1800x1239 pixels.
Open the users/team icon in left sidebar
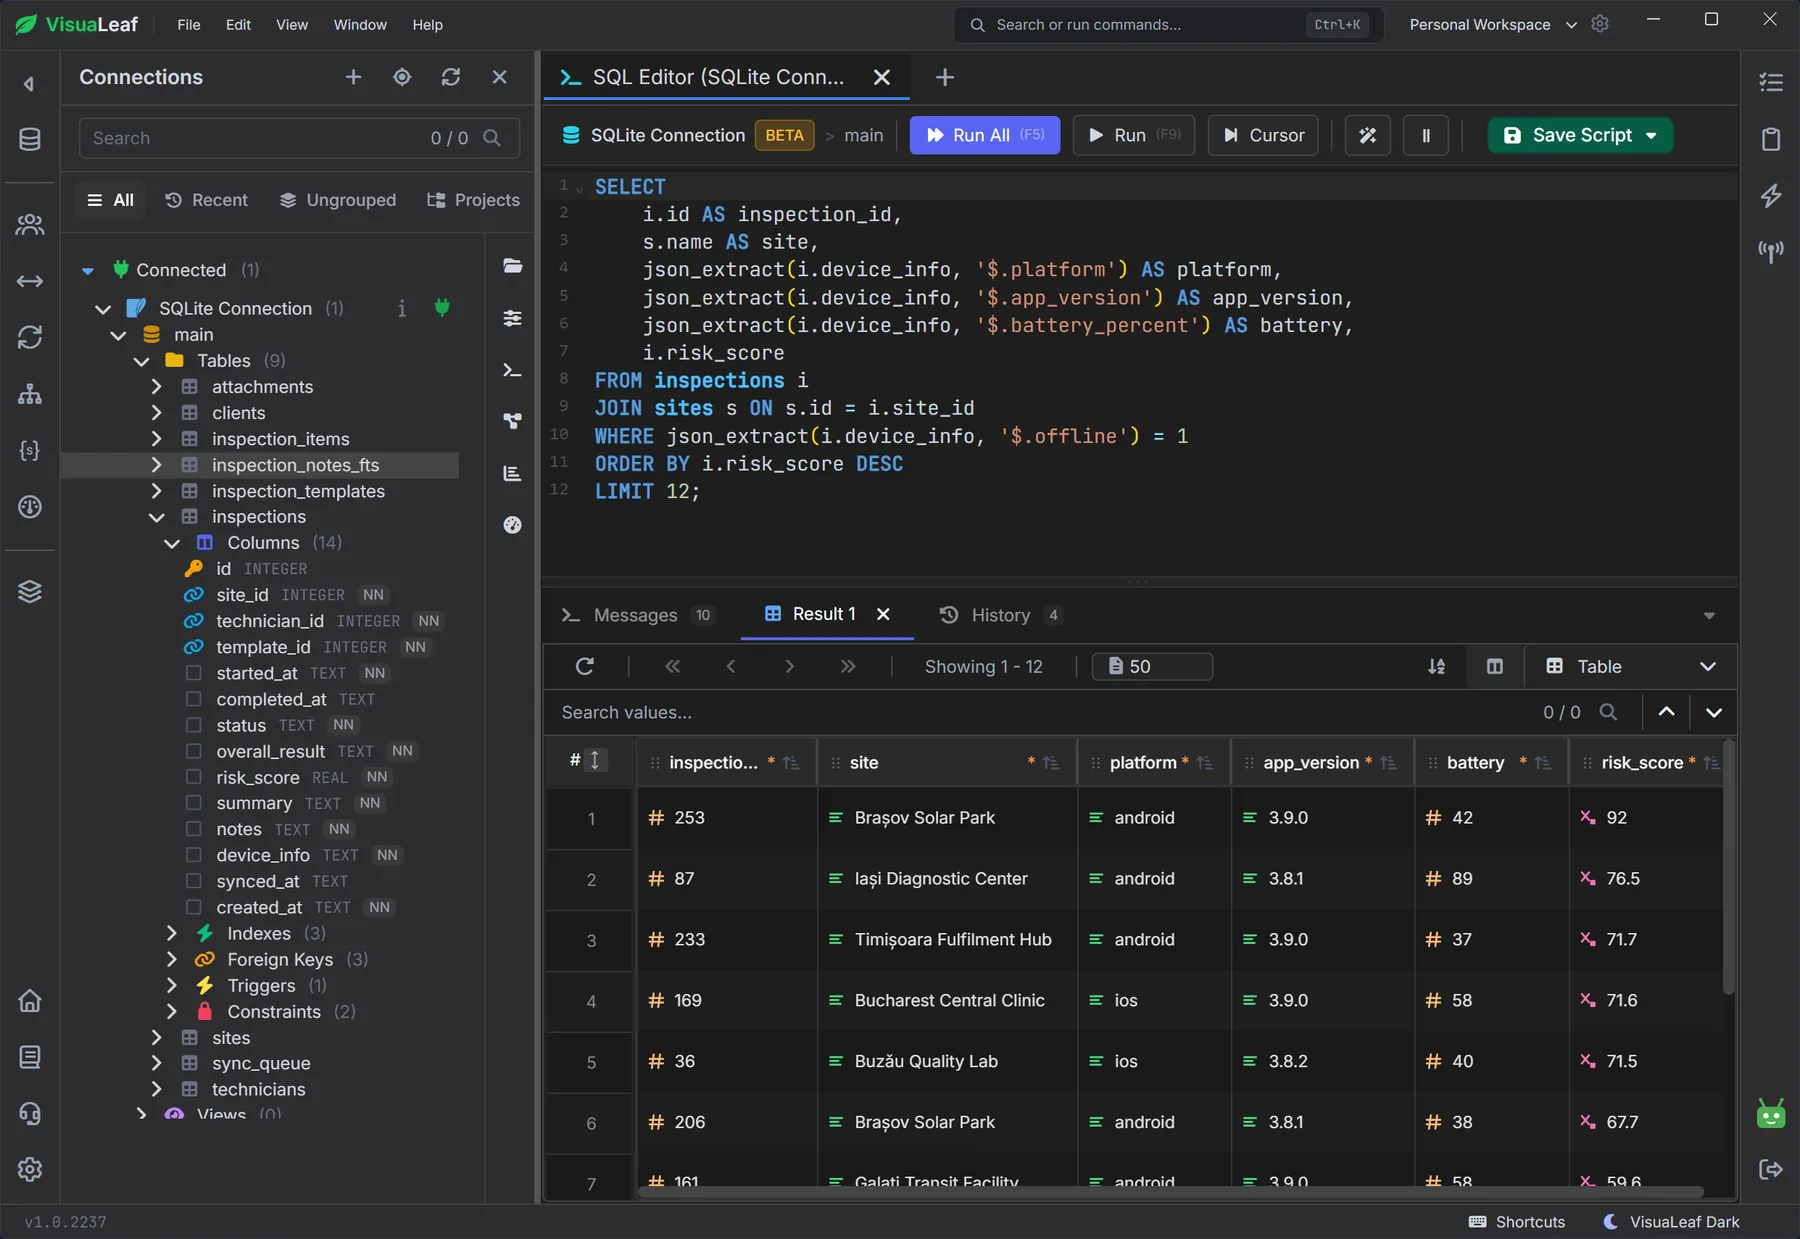(30, 225)
